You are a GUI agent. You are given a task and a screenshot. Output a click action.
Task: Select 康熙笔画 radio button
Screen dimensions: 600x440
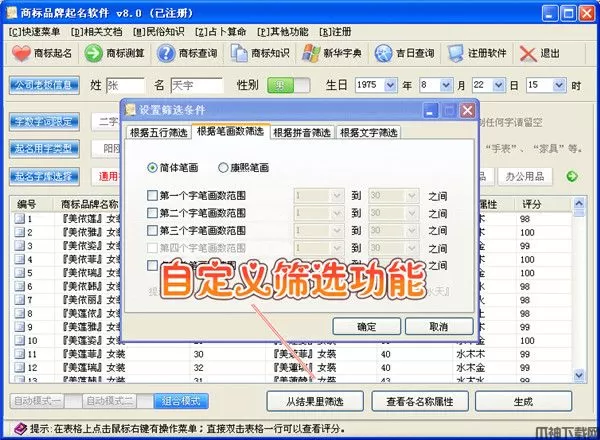223,168
